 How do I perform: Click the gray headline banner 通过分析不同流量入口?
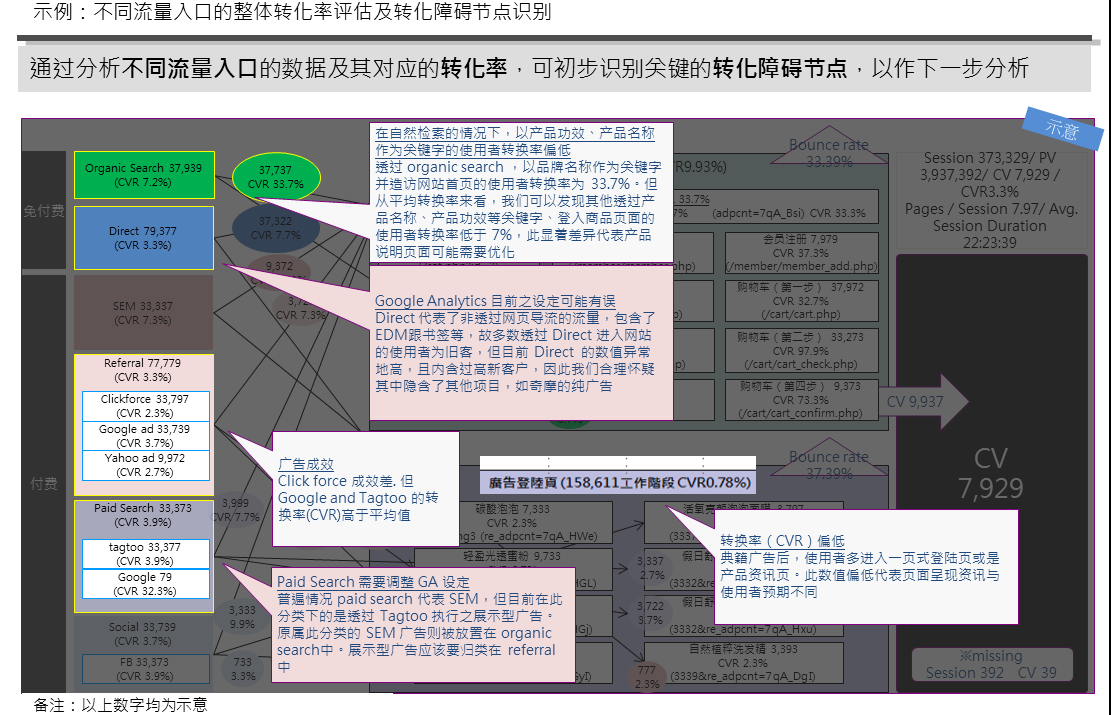(x=554, y=68)
